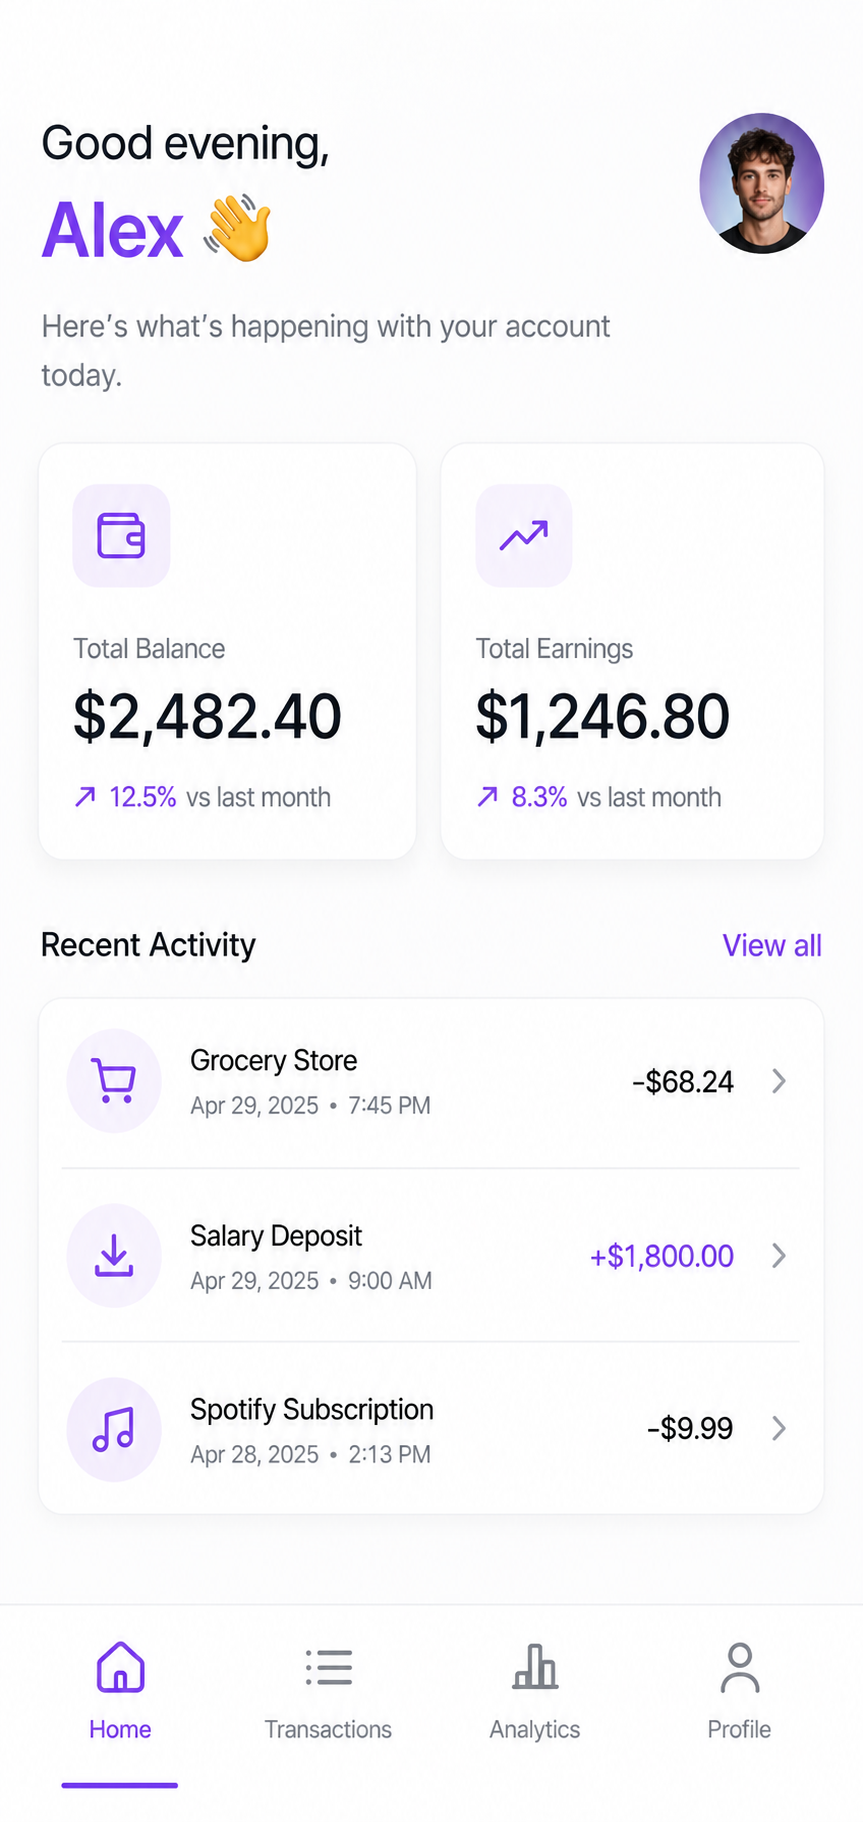Click the Salary Deposit title
Image resolution: width=863 pixels, height=1822 pixels.
tap(276, 1236)
